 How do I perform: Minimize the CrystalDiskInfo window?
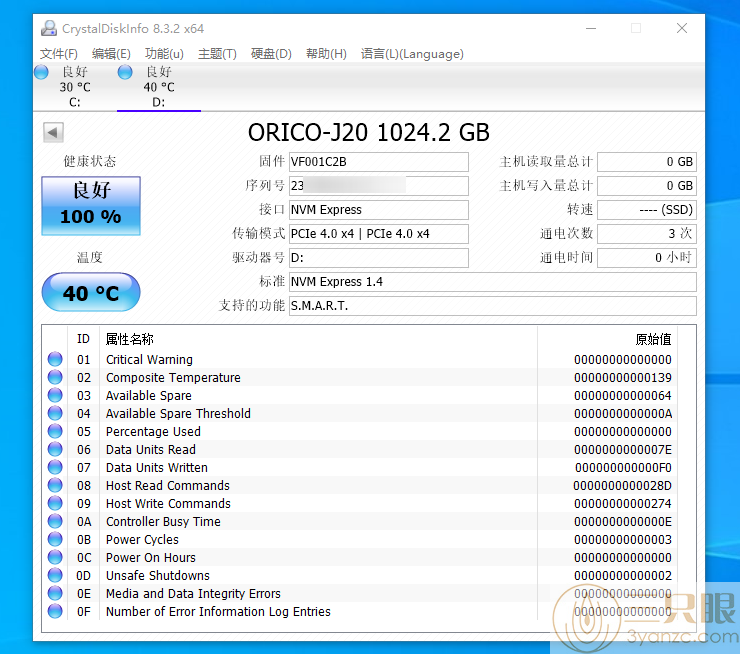pyautogui.click(x=591, y=28)
